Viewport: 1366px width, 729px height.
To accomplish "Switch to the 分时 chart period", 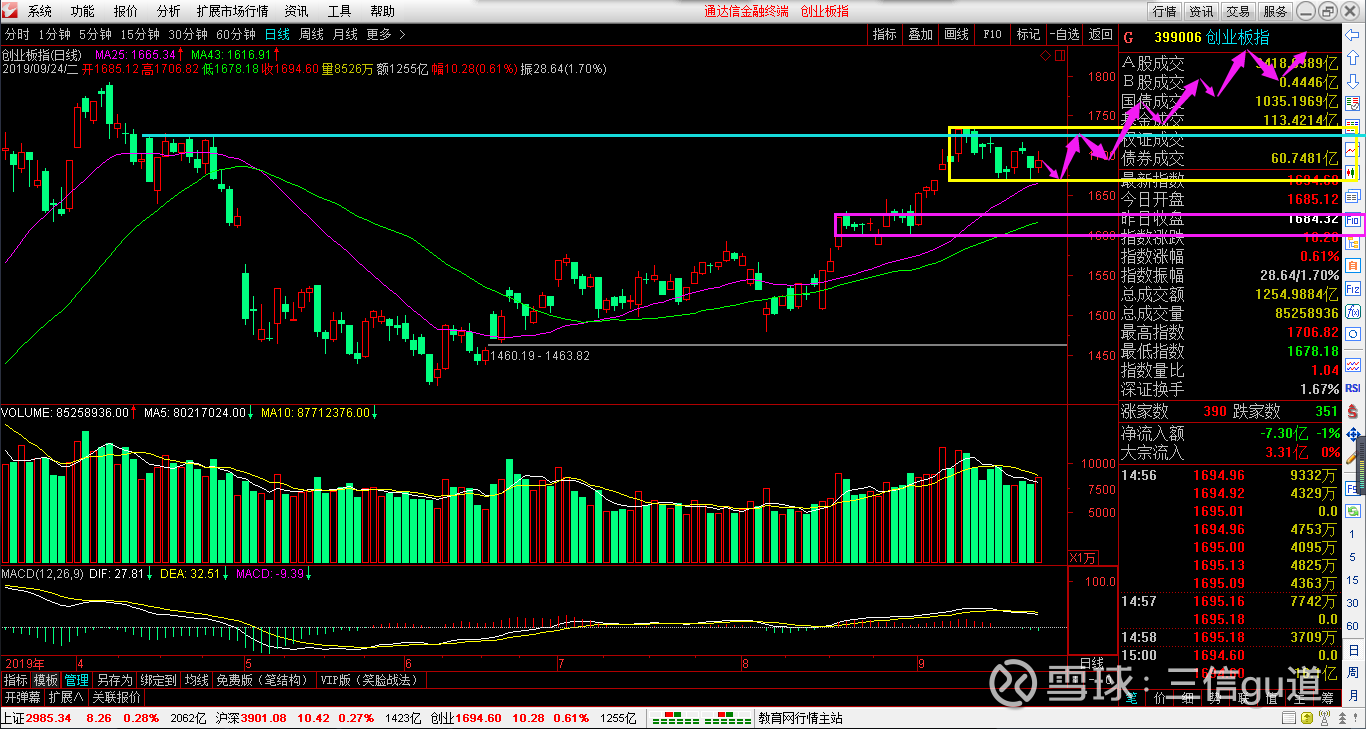I will pos(17,34).
